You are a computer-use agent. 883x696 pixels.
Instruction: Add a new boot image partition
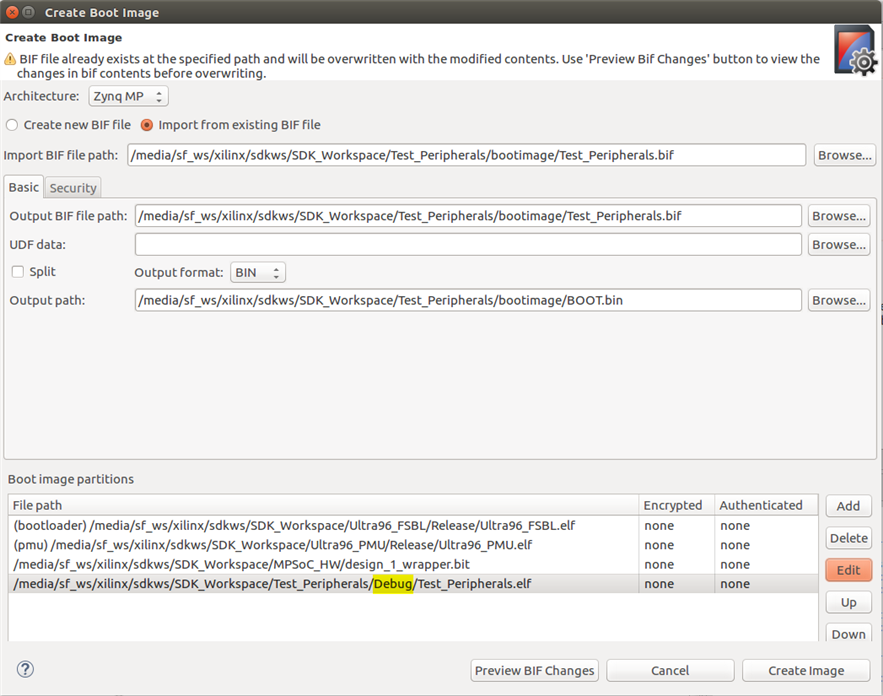coord(848,506)
